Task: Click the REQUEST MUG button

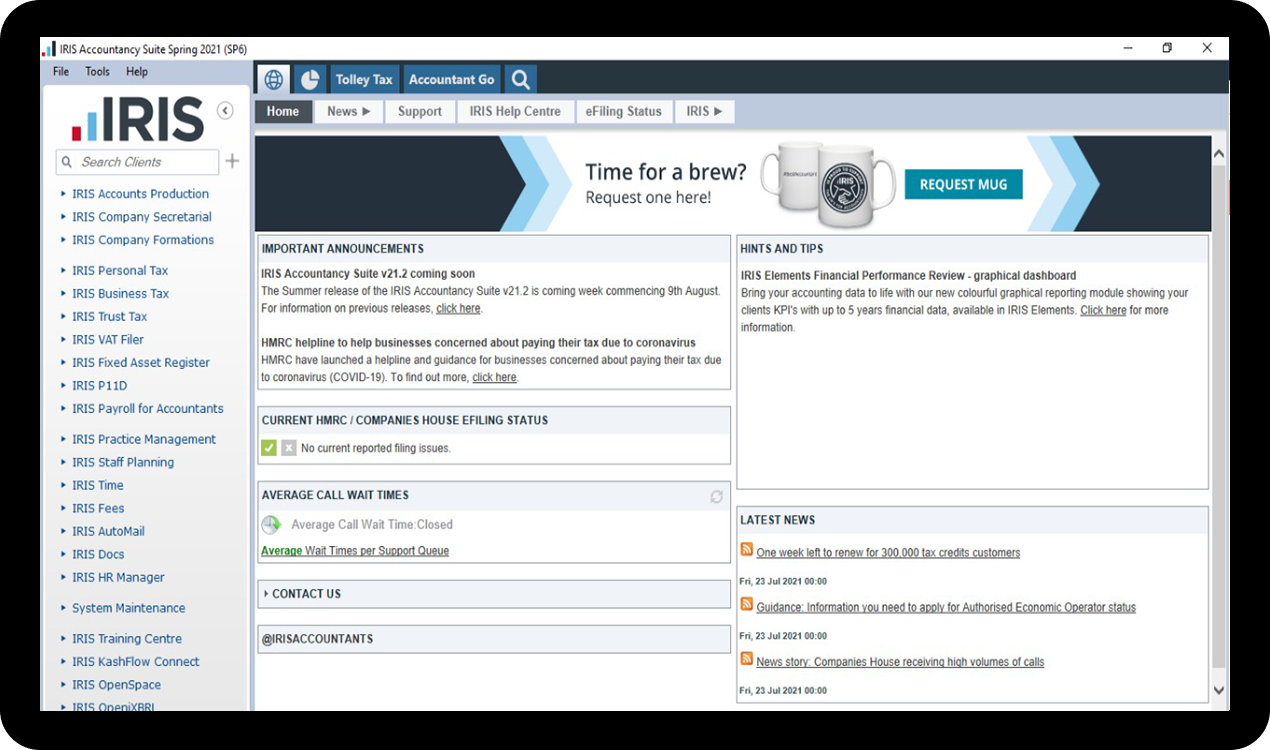Action: coord(963,184)
